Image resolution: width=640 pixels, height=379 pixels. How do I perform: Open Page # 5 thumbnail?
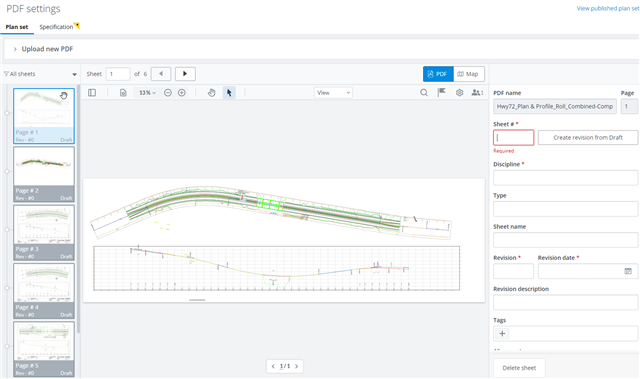(x=44, y=349)
